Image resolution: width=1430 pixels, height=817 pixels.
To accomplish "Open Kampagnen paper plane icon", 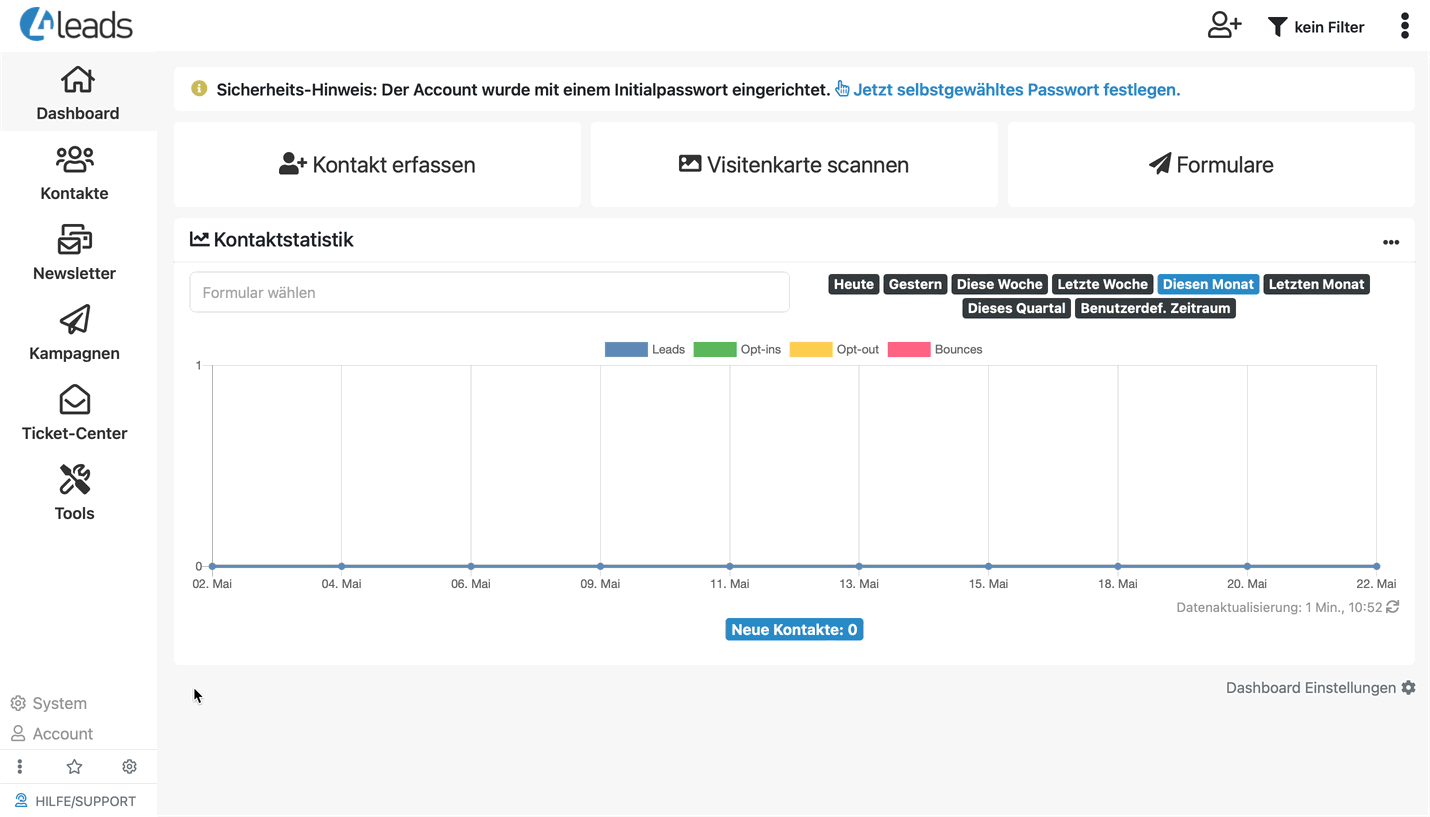I will pos(75,320).
